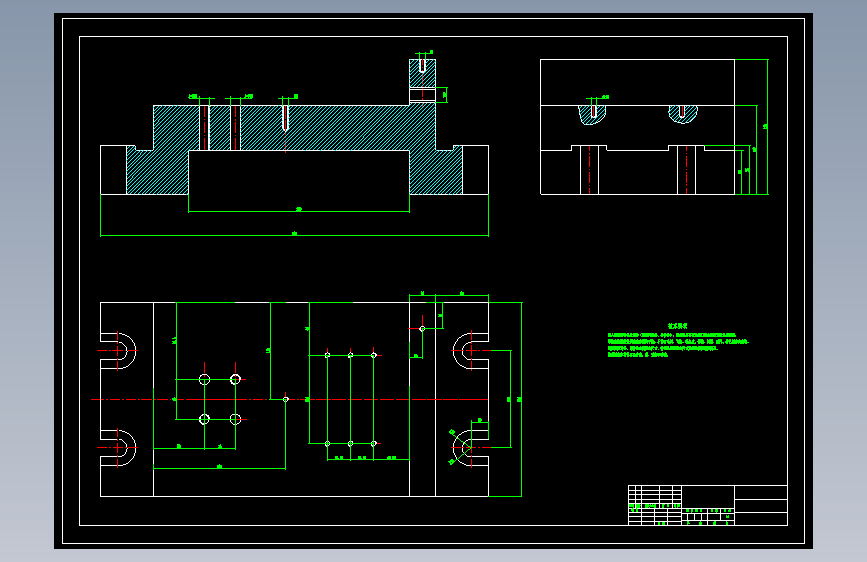Viewport: 867px width, 562px height.
Task: Select the upper-left U-shaped slot in the plan view
Action: tap(118, 351)
